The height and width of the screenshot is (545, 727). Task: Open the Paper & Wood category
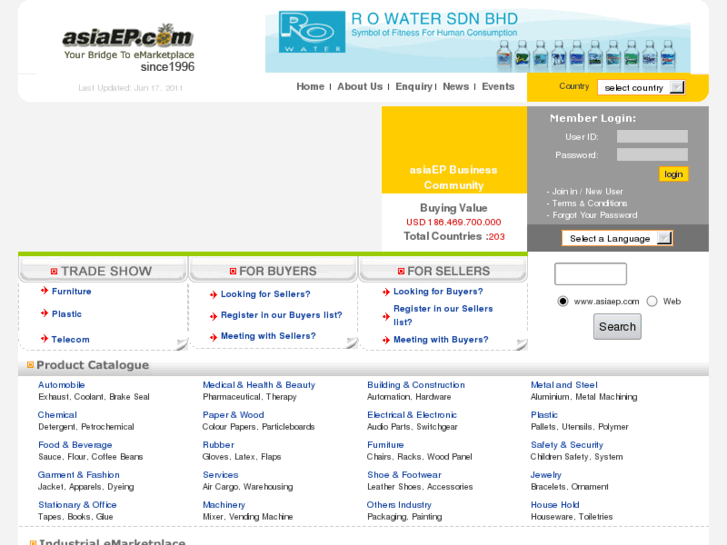233,415
